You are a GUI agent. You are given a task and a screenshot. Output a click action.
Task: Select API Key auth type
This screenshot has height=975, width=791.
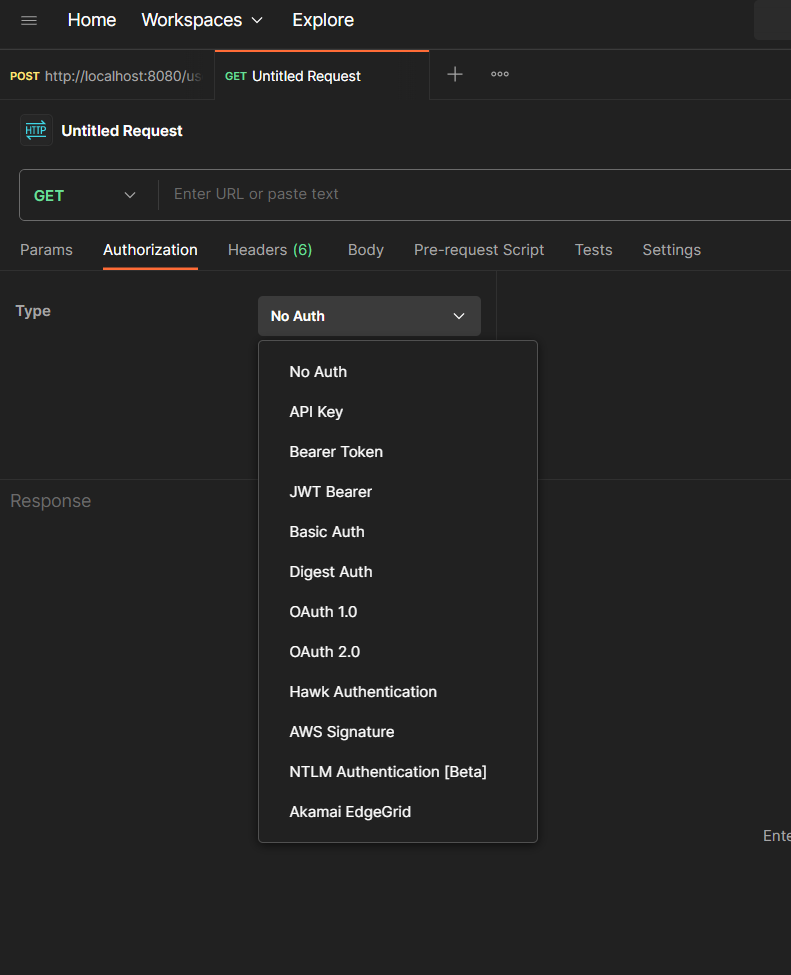click(316, 412)
